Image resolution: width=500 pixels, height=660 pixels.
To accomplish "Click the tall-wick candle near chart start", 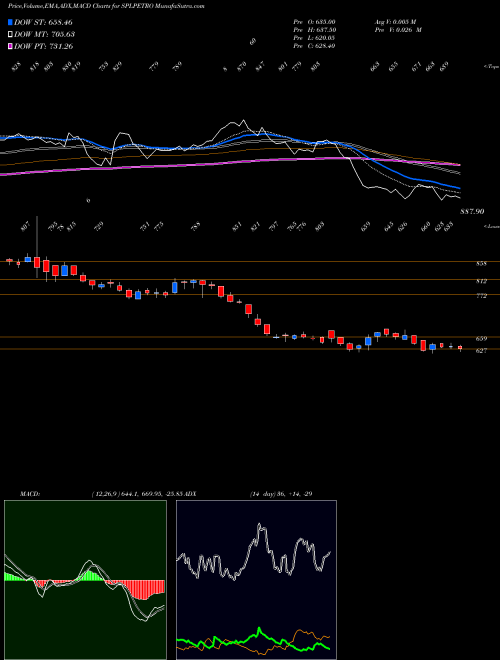I will click(37, 248).
